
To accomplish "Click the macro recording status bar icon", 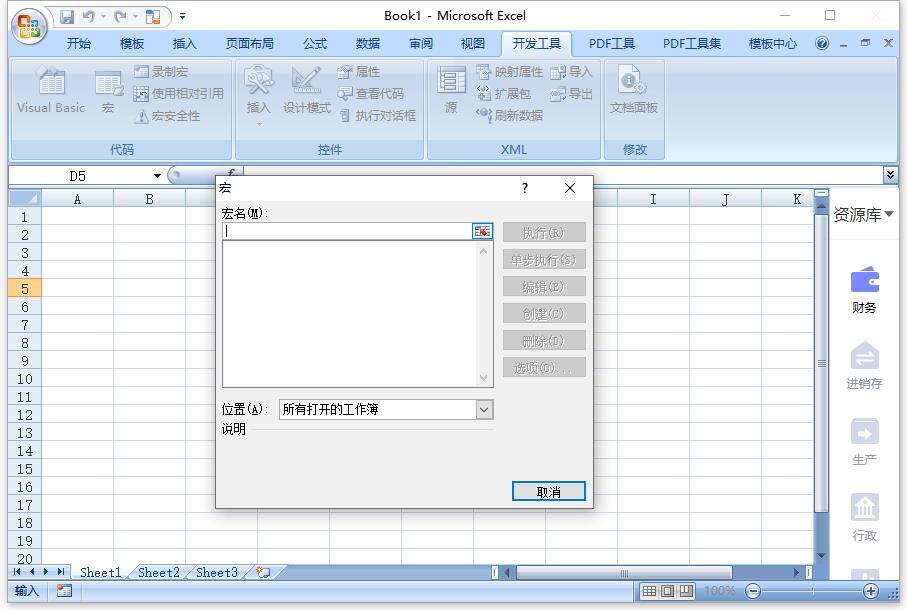I will click(64, 591).
